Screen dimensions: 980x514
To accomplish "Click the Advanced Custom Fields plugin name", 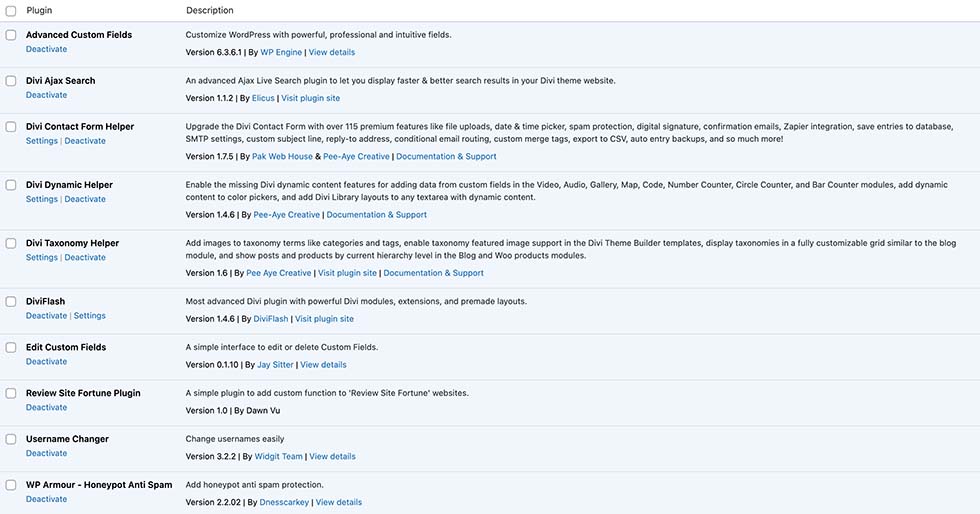I will coord(79,35).
